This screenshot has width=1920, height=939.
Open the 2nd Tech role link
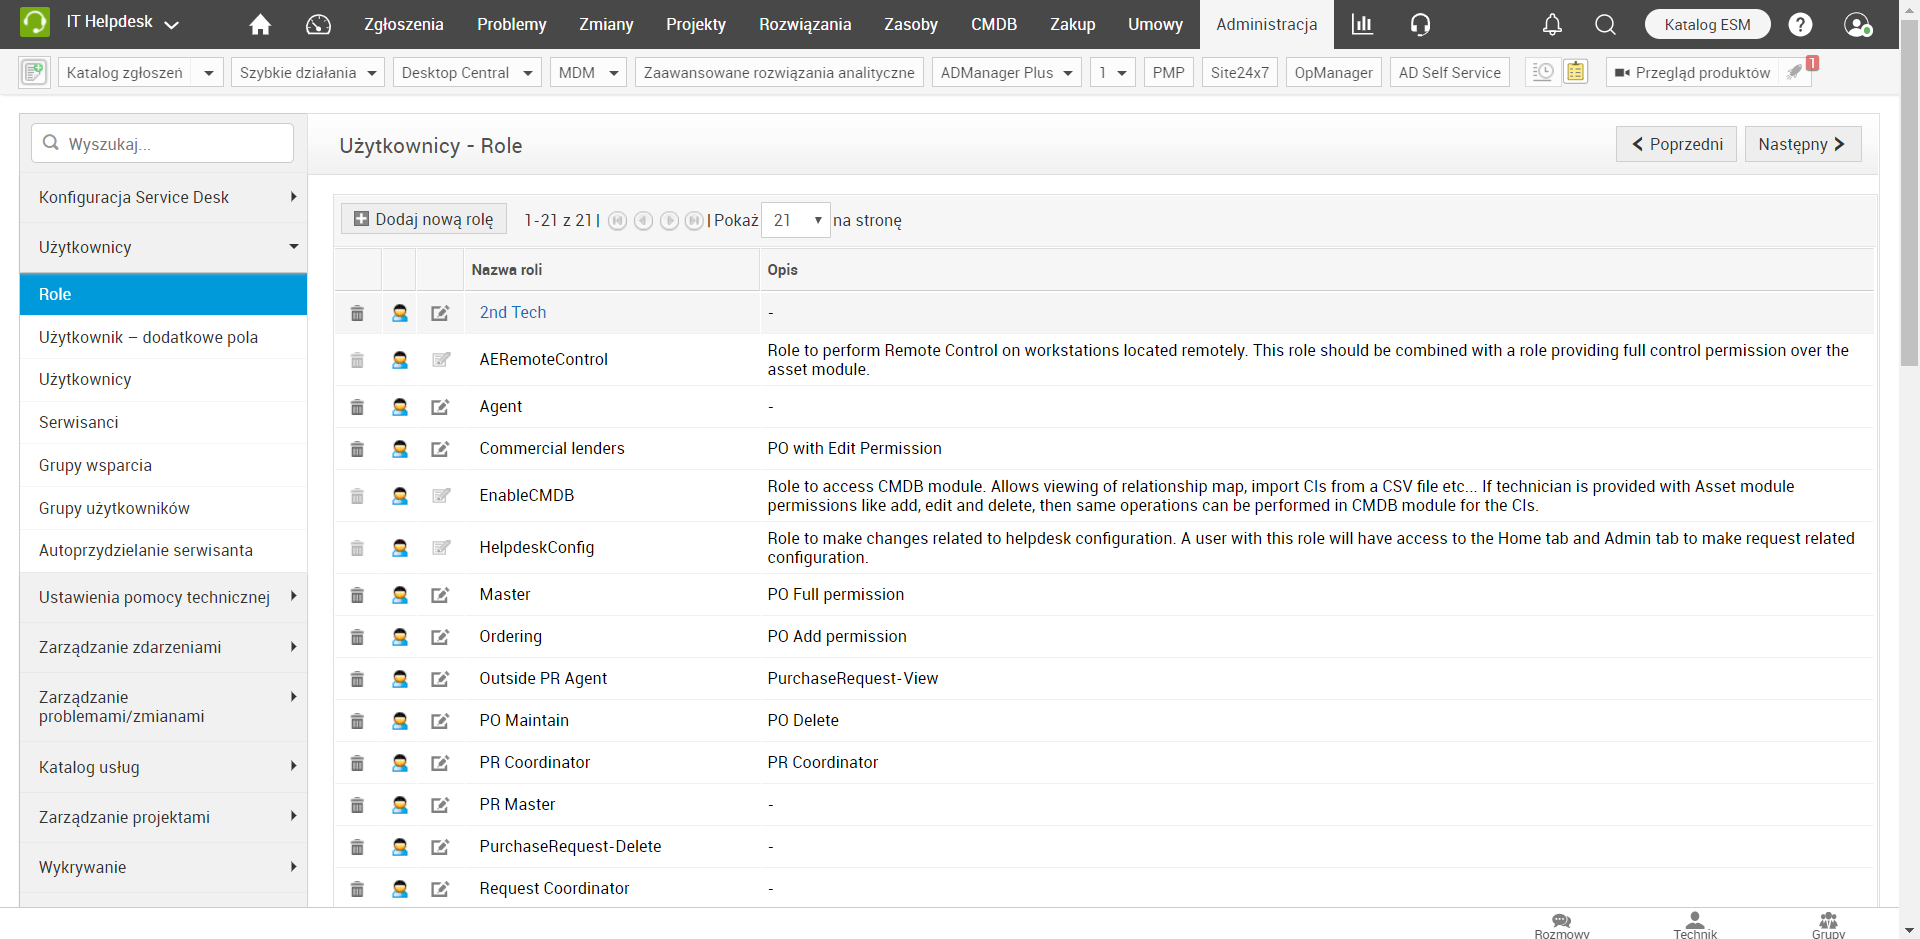512,313
